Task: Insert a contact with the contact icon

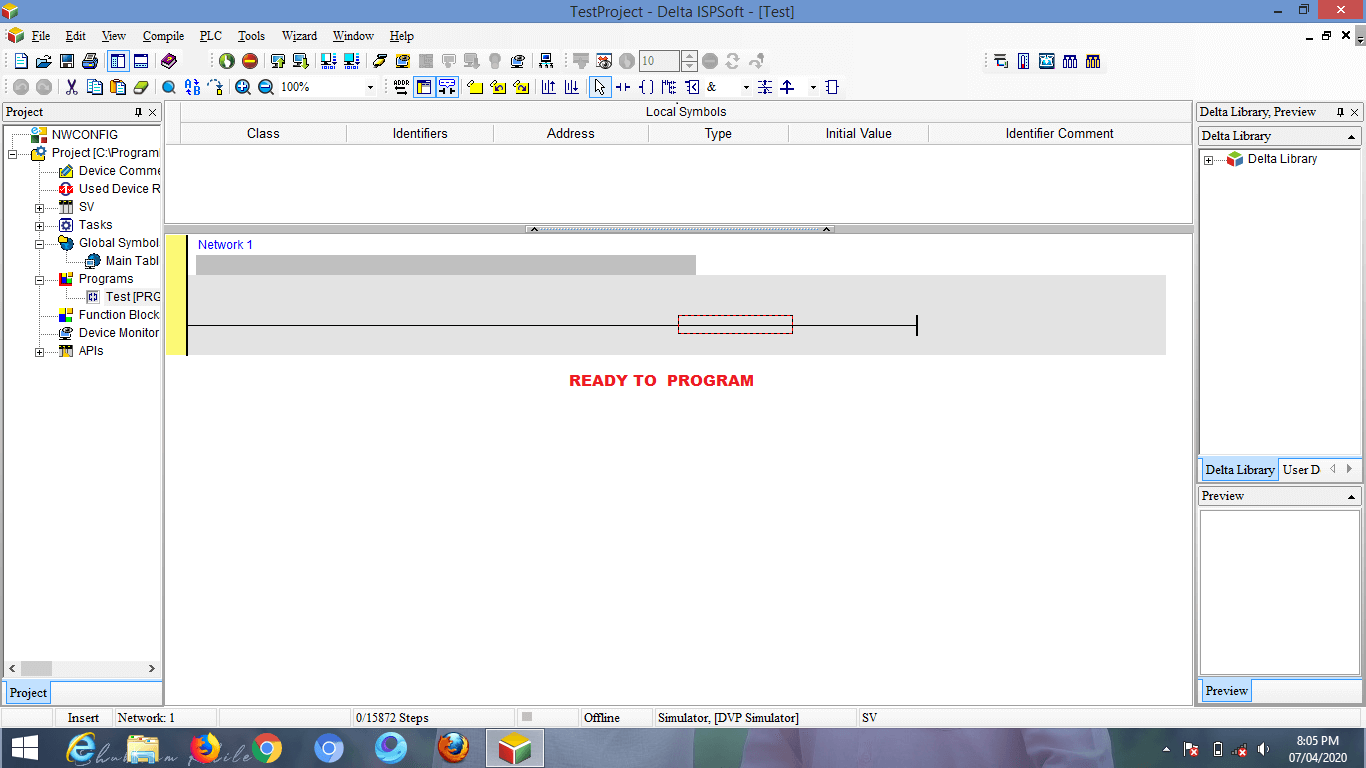Action: click(623, 87)
